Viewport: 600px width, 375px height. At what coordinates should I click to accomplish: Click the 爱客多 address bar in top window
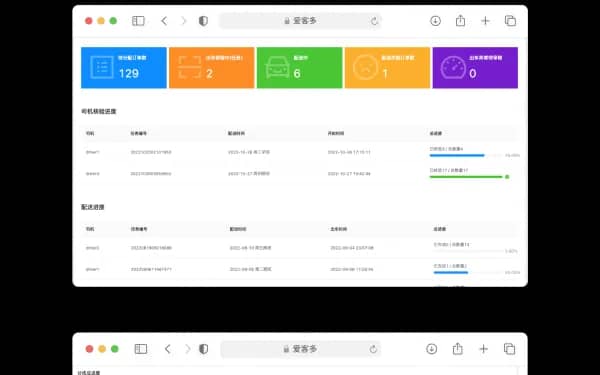300,21
